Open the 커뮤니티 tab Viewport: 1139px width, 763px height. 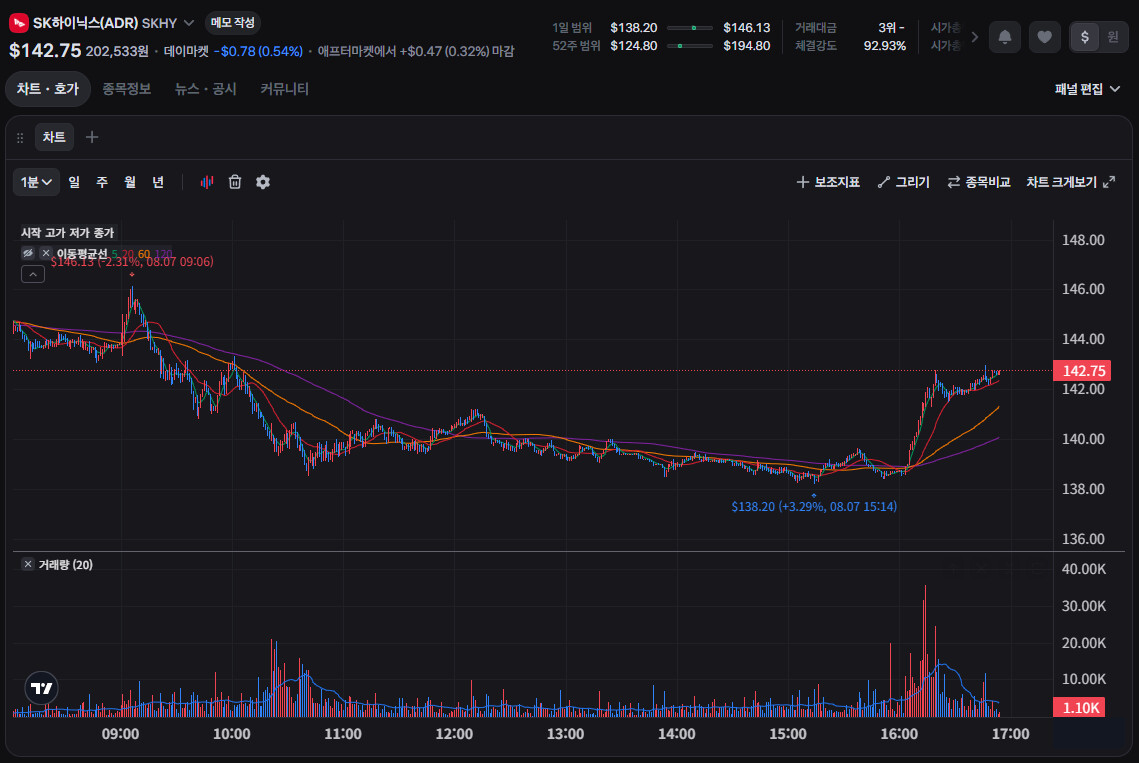[285, 89]
